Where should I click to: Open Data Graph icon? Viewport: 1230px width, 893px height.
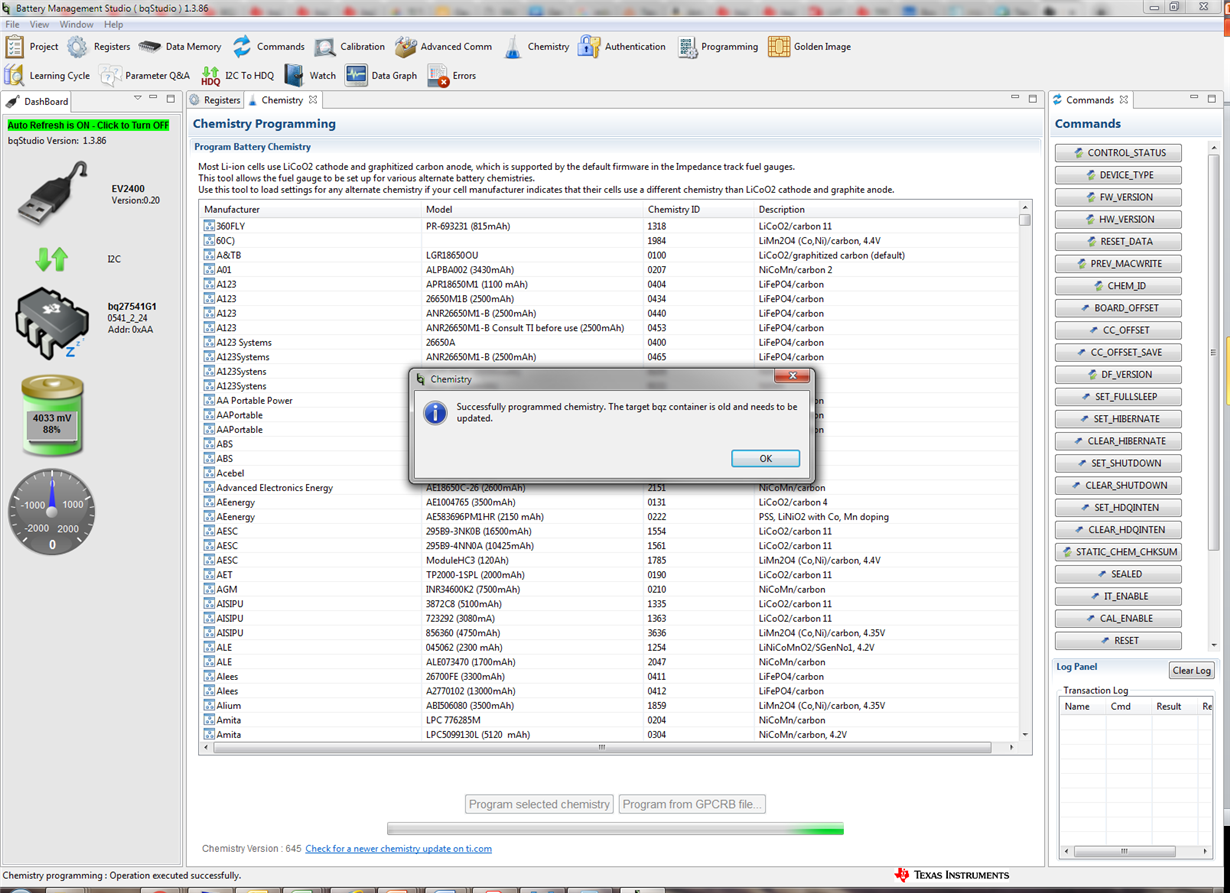[x=356, y=75]
